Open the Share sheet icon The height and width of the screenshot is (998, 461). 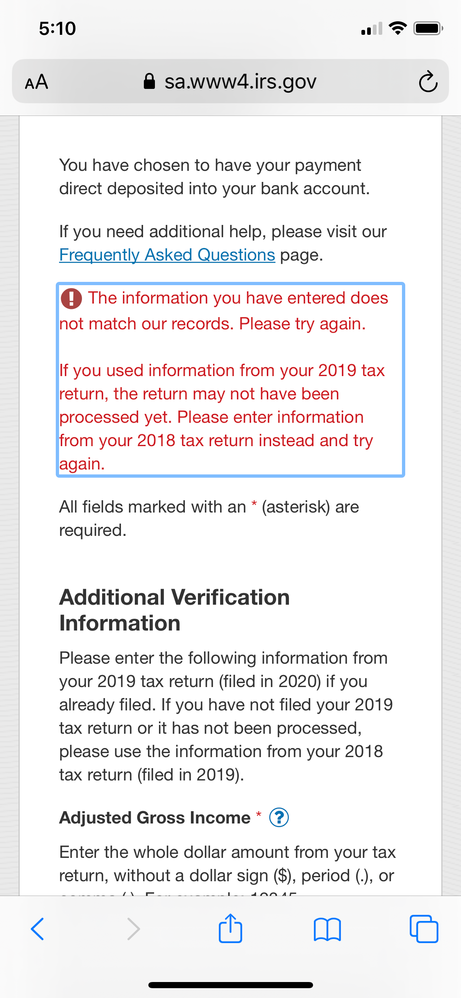click(230, 929)
